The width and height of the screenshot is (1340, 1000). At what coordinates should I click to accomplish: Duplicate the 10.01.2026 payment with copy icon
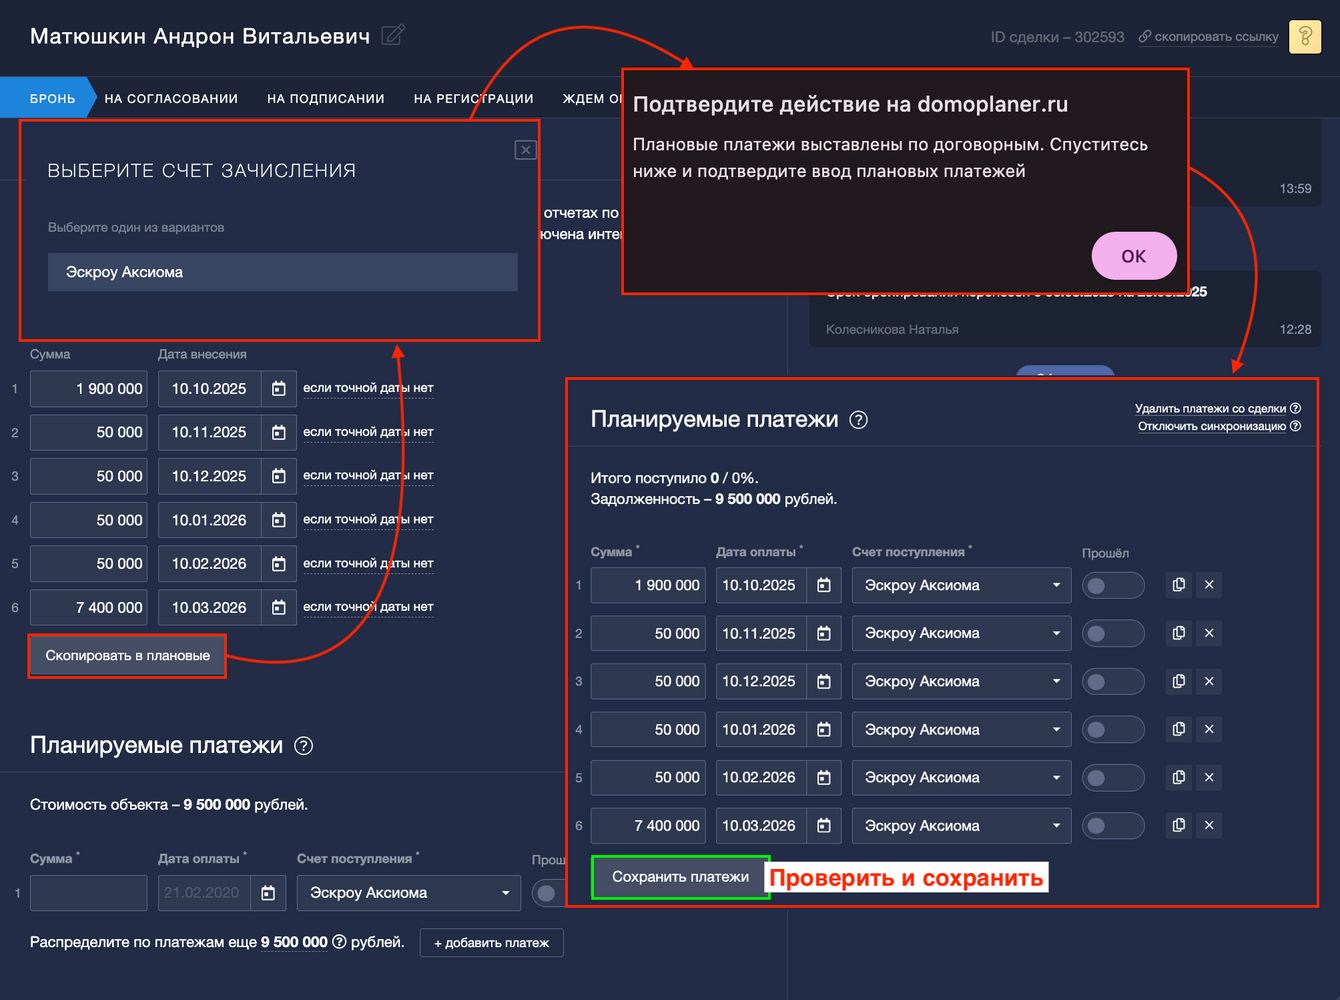[x=1179, y=729]
